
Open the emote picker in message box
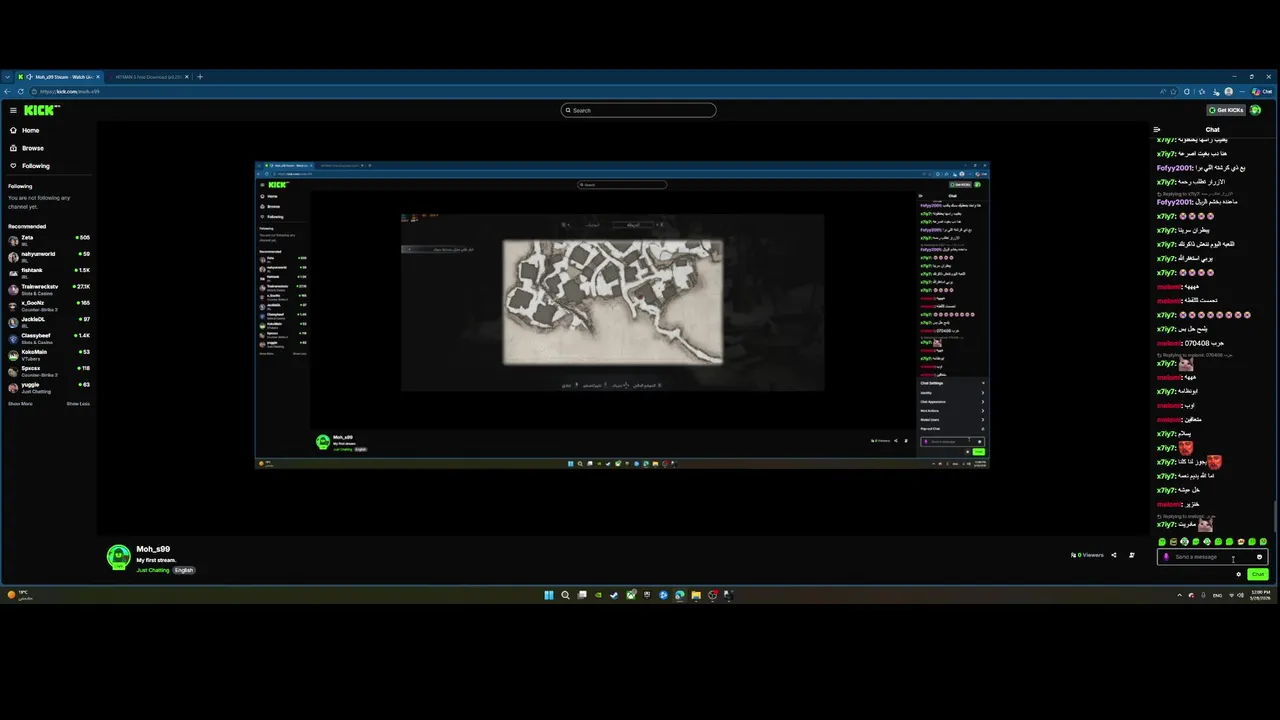pyautogui.click(x=1259, y=557)
